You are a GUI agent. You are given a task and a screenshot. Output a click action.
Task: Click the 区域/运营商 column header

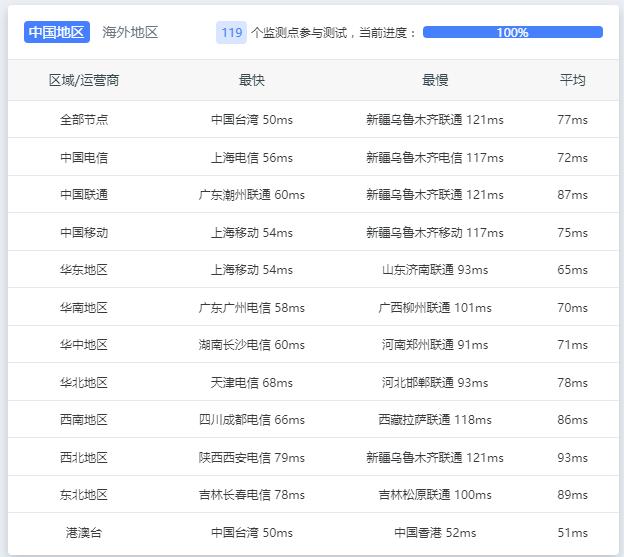[84, 80]
